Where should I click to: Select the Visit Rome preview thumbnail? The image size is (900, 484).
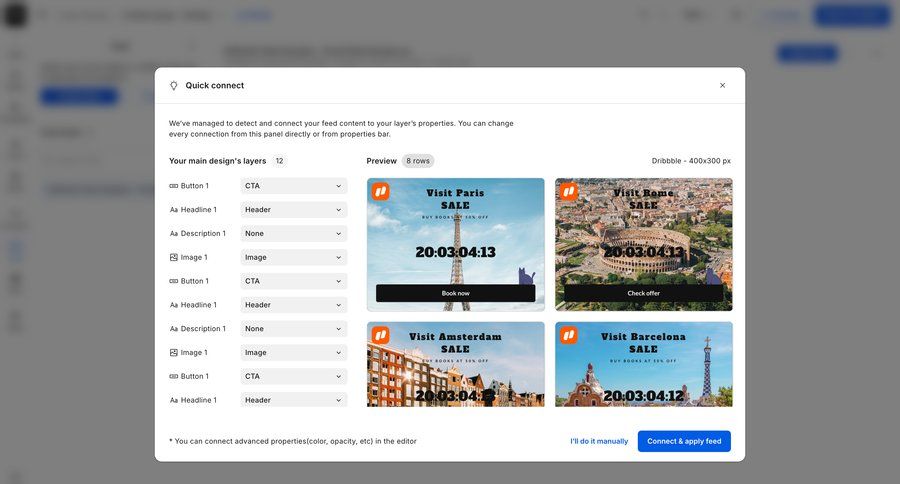pyautogui.click(x=643, y=245)
